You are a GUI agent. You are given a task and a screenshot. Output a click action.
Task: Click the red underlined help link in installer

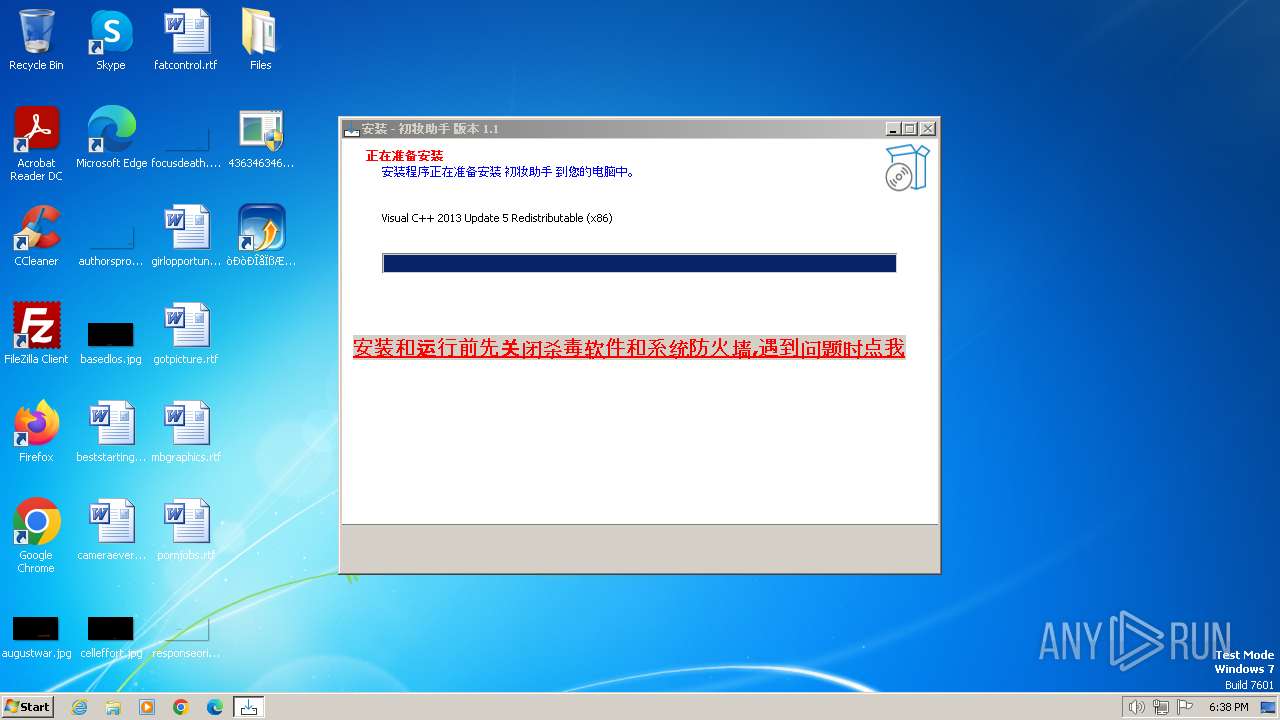pos(629,348)
